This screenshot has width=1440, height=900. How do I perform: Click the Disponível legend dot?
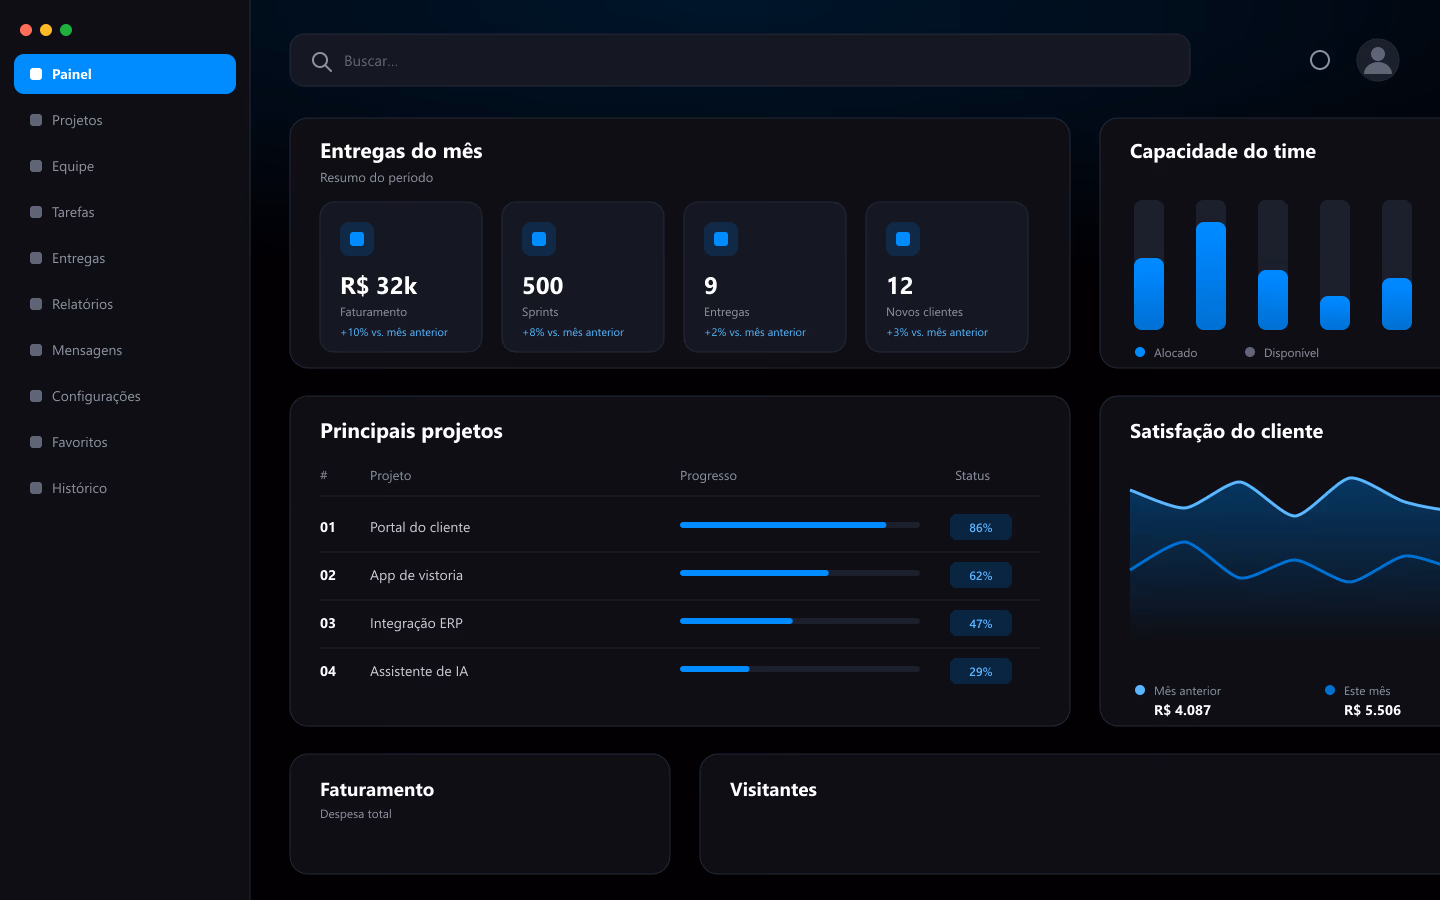coord(1250,352)
